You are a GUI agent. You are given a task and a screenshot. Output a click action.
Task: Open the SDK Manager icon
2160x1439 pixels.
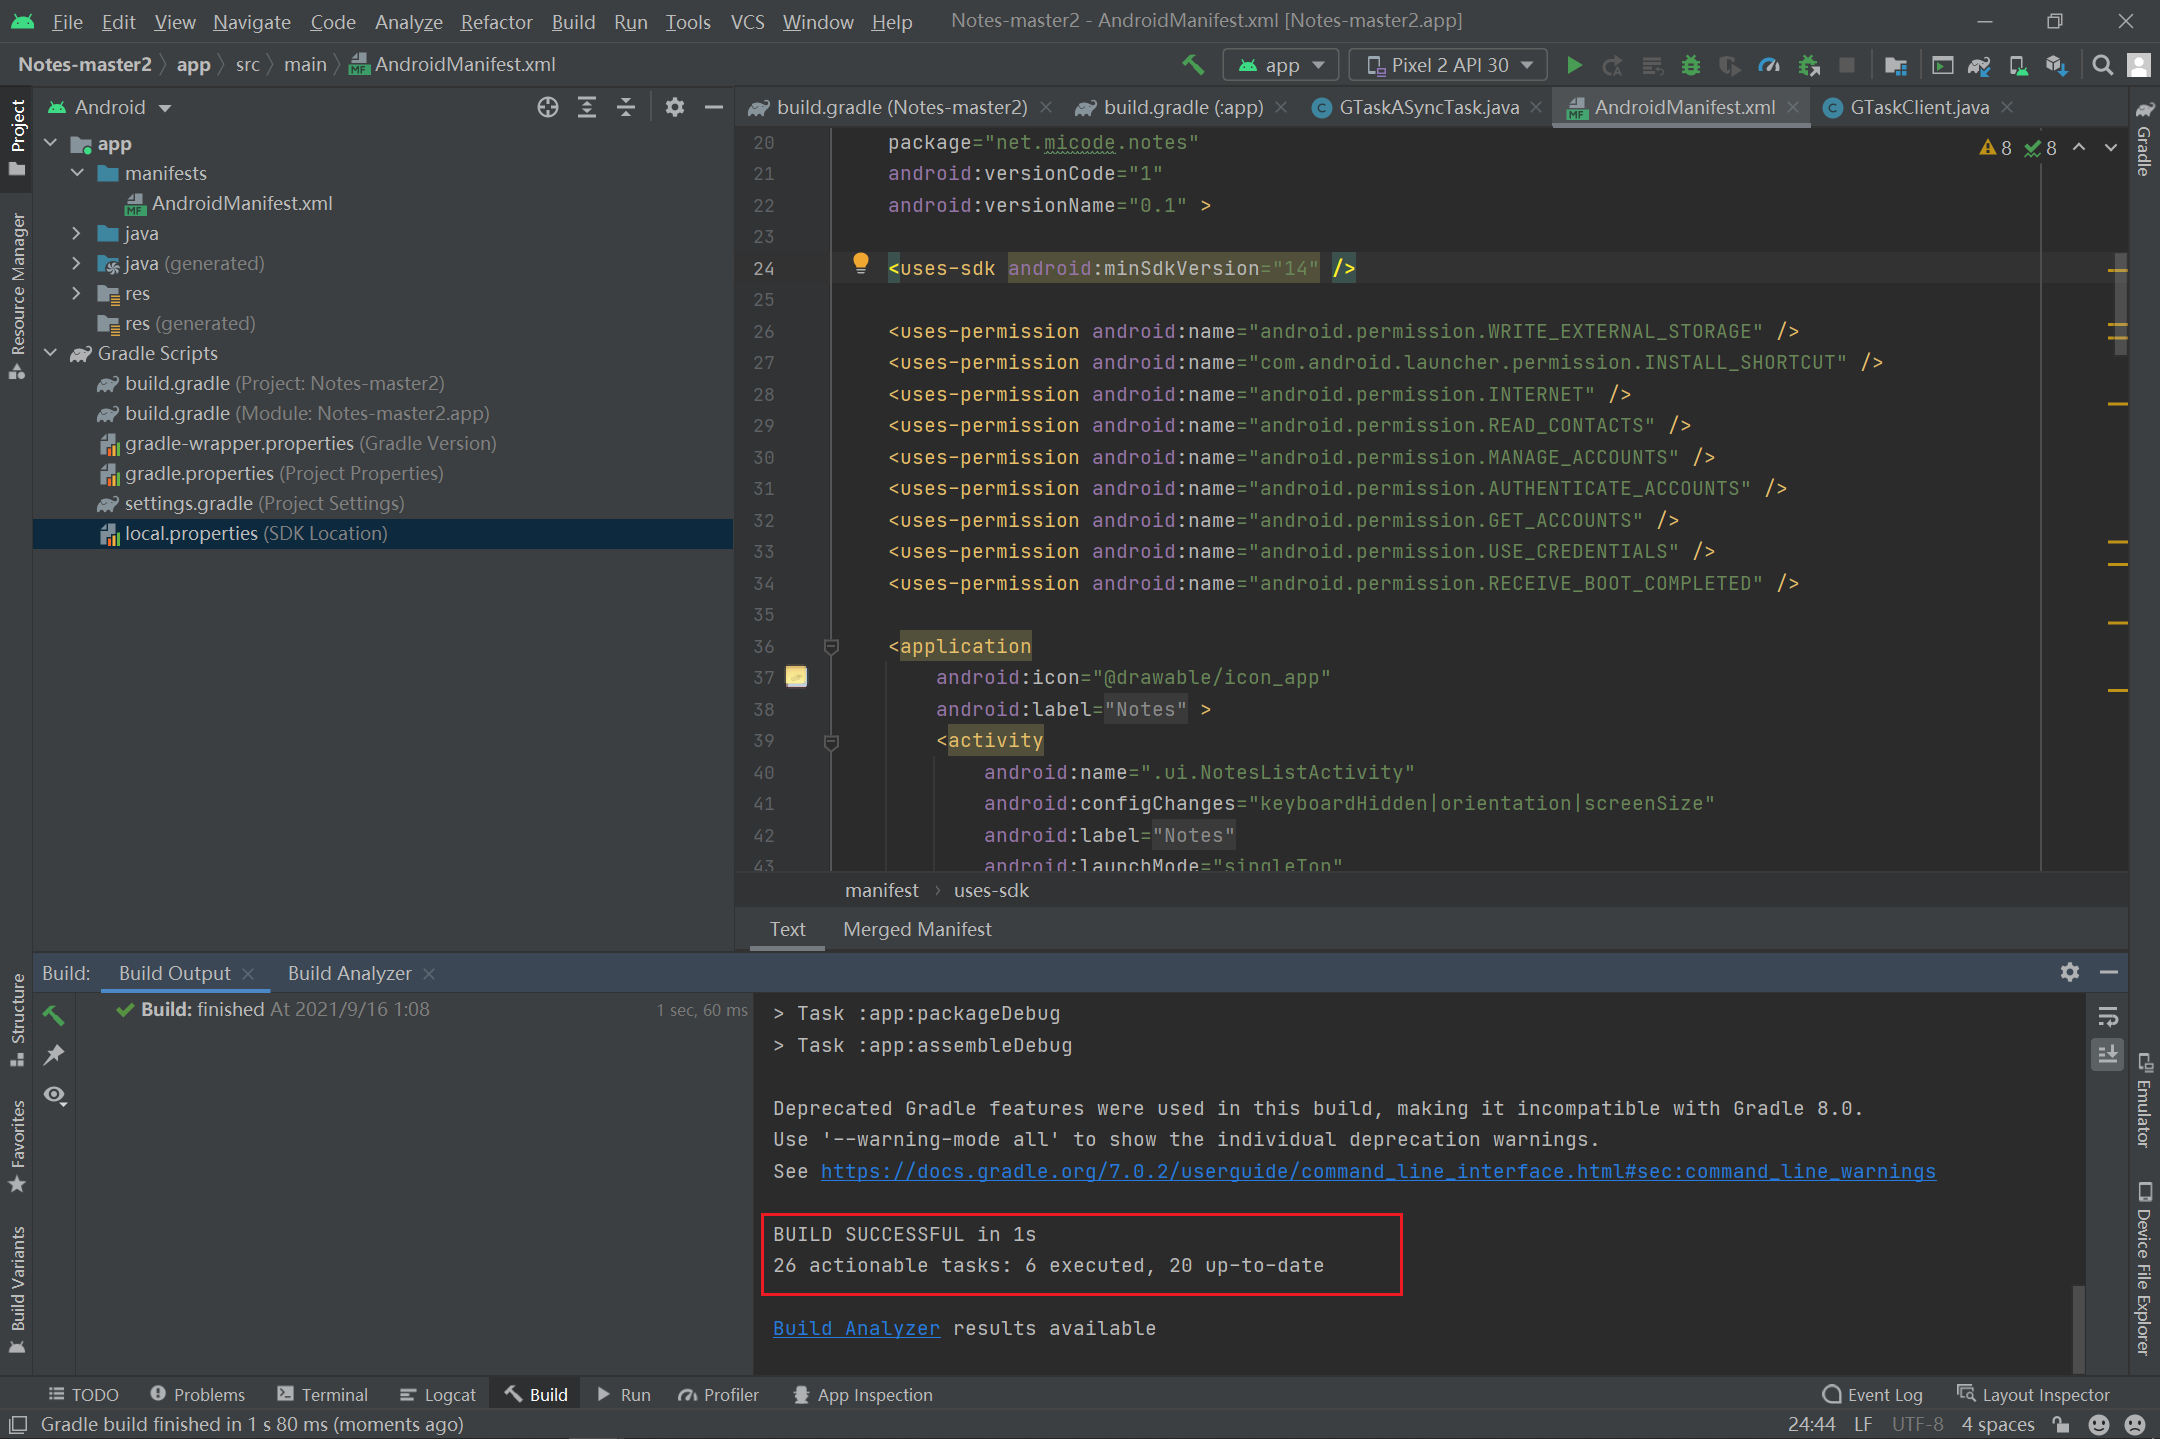(x=2056, y=65)
